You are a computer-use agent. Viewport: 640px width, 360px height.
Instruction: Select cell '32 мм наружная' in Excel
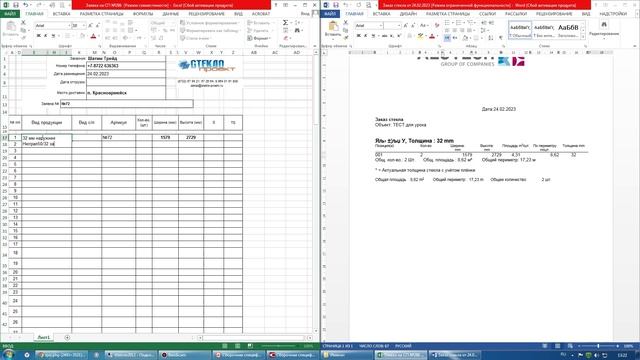click(x=47, y=138)
